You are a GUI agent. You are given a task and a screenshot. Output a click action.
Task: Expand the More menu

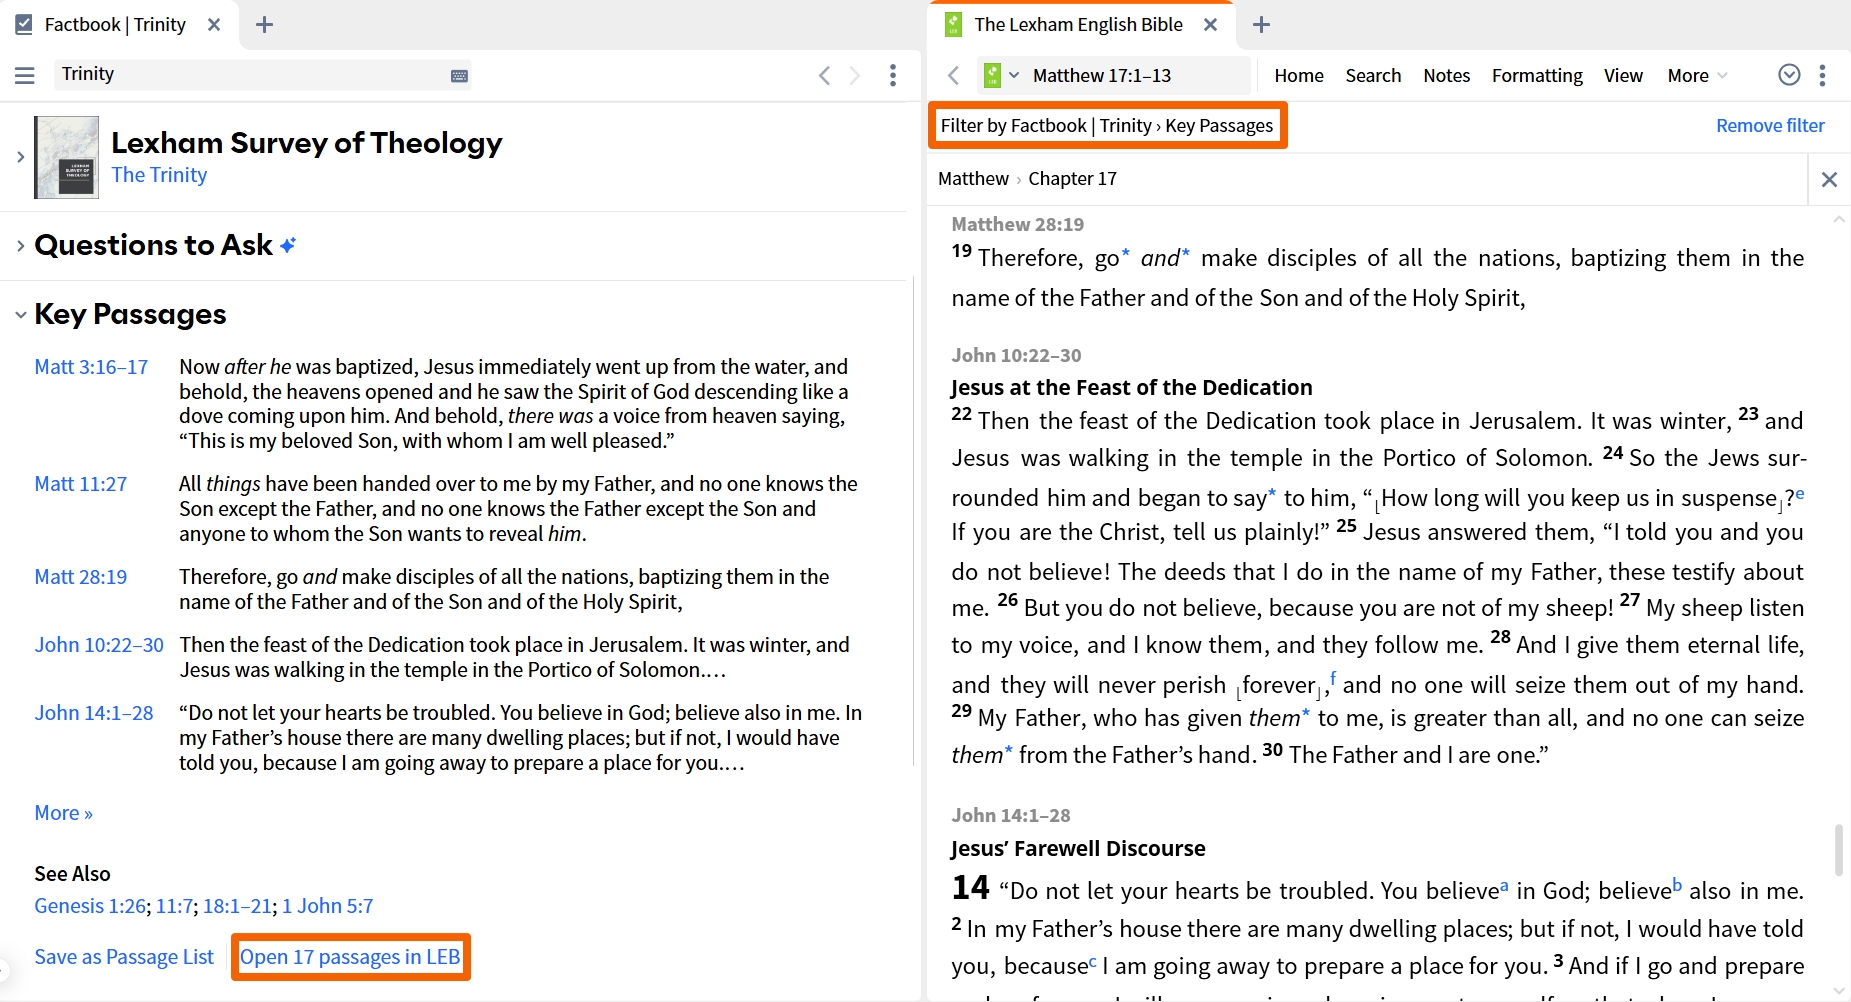tap(1697, 75)
